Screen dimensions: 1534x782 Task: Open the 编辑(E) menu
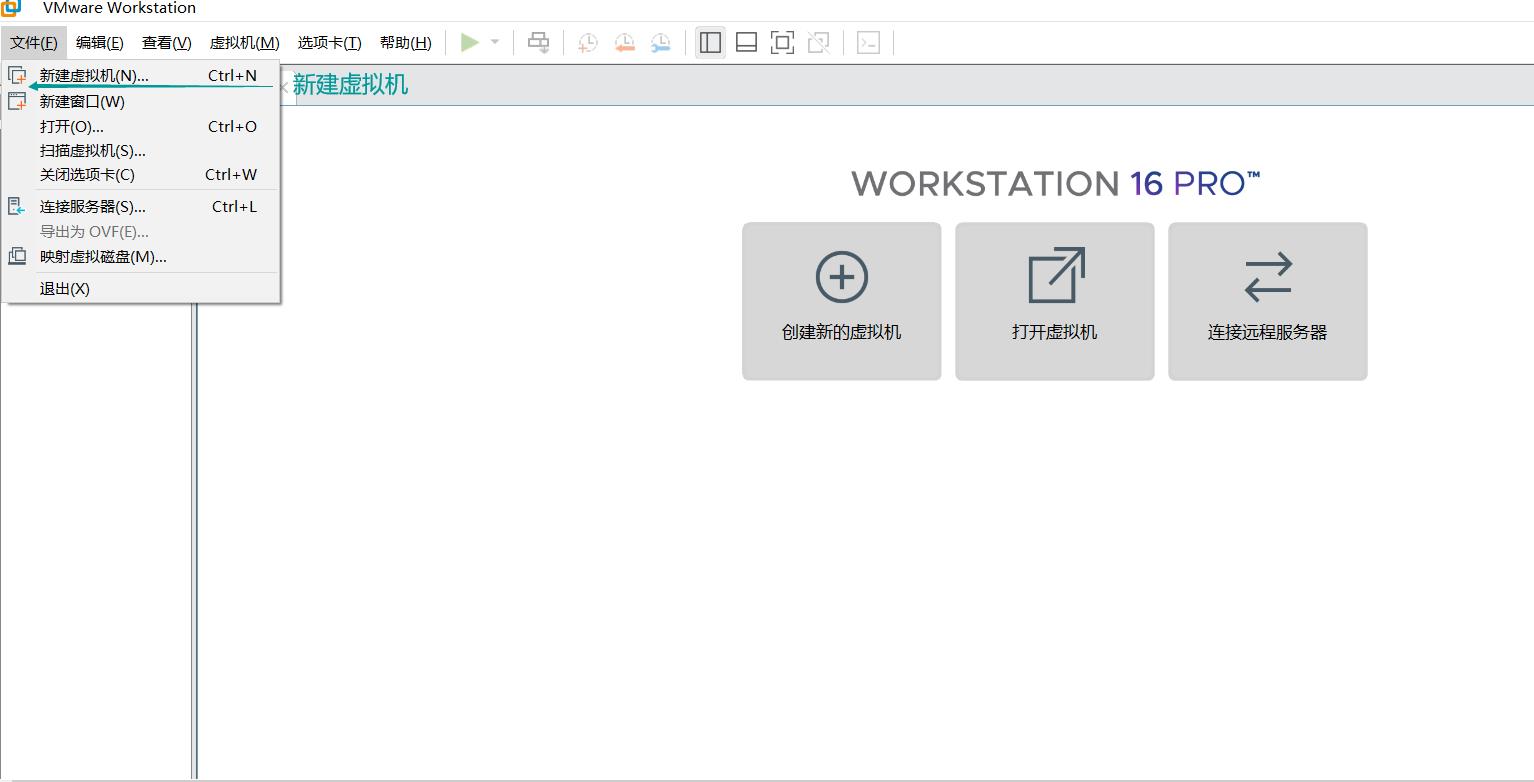pyautogui.click(x=100, y=42)
